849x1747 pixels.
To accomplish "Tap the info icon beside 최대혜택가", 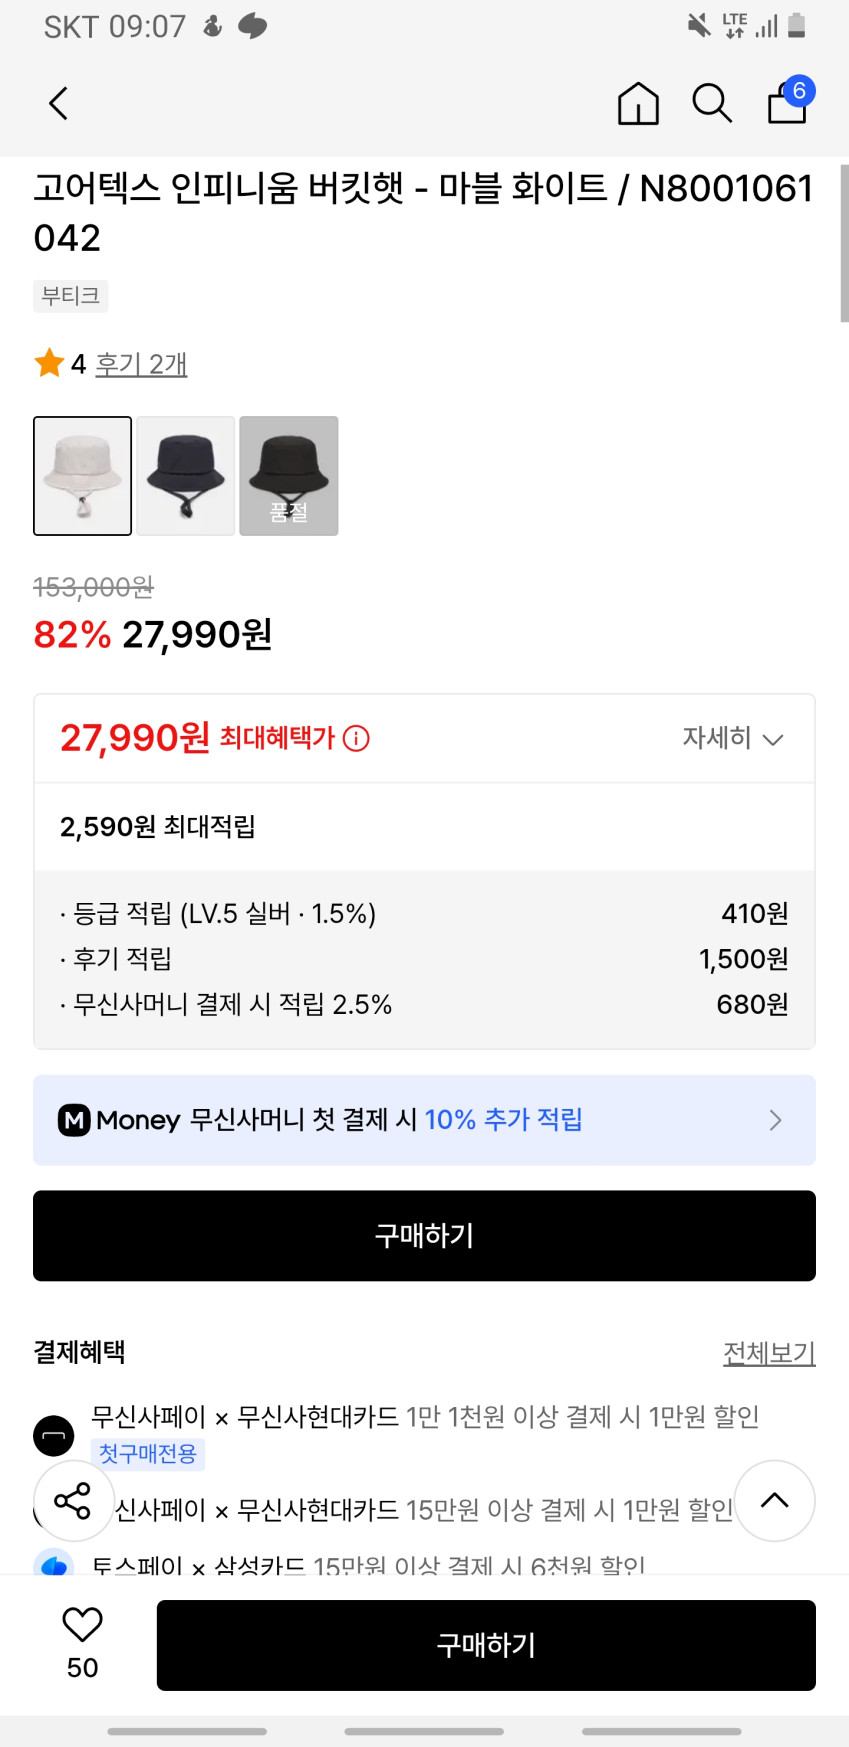I will pyautogui.click(x=356, y=739).
